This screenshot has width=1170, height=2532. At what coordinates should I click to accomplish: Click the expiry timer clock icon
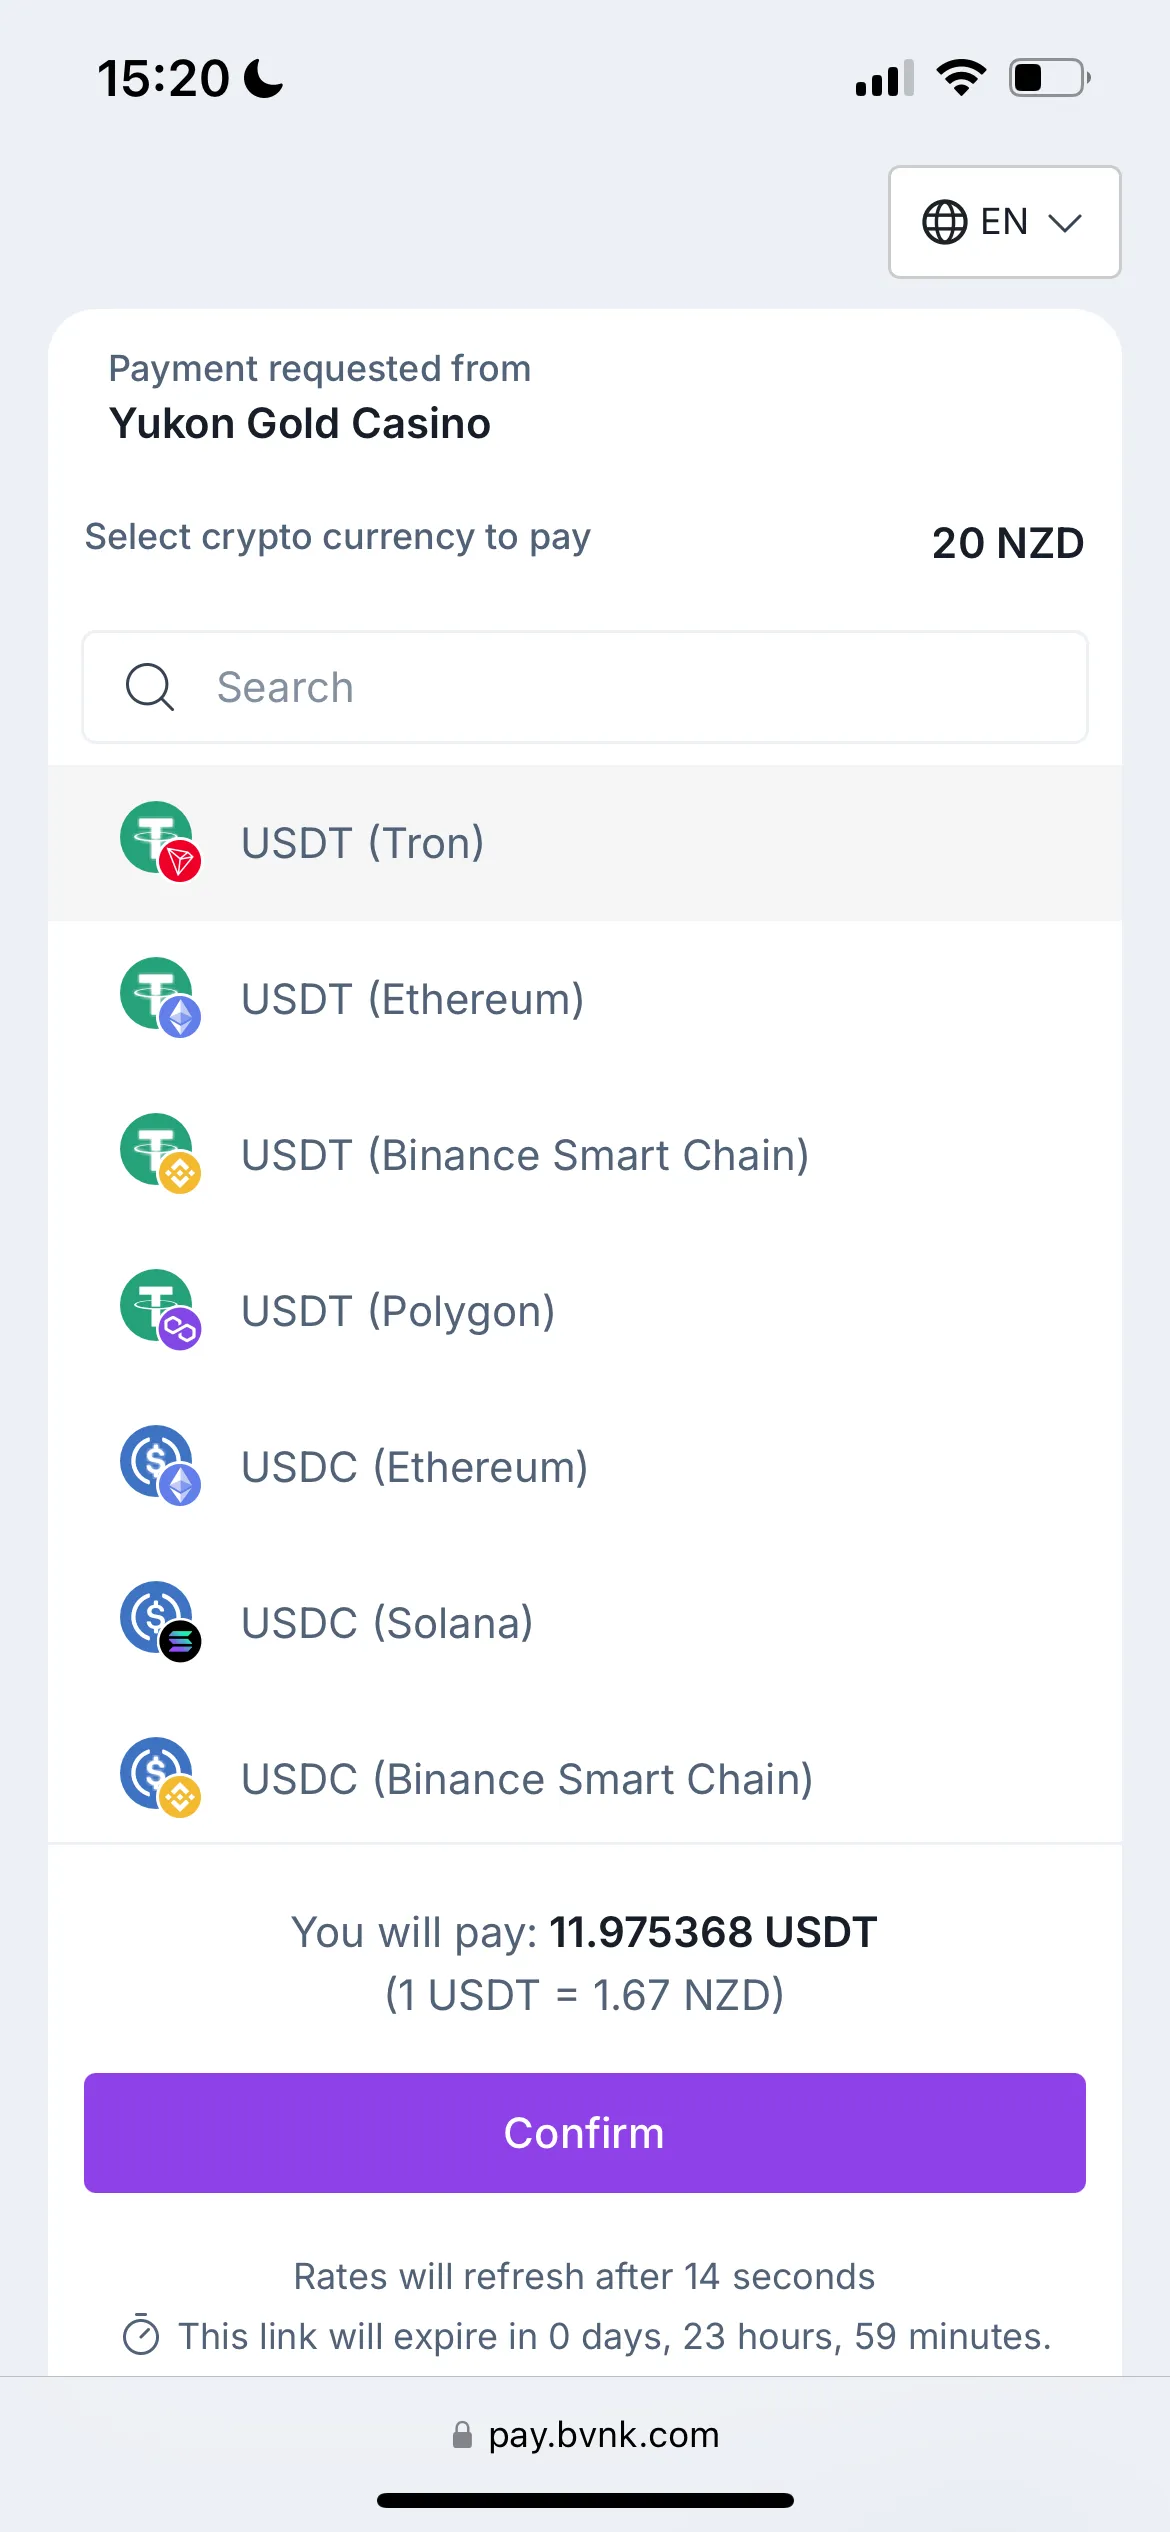tap(141, 2336)
